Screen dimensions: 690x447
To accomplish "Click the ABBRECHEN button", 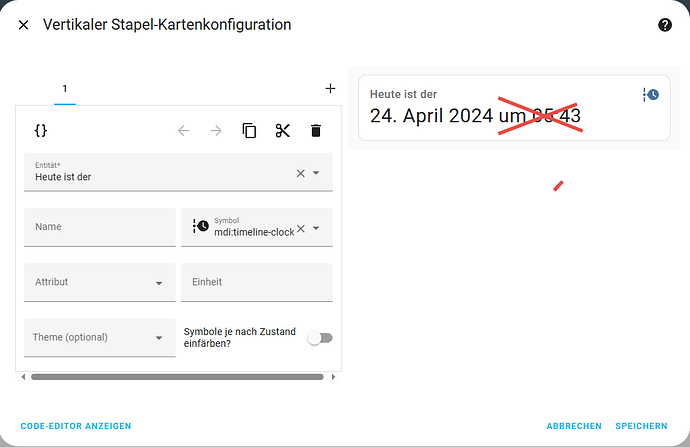I will point(574,426).
